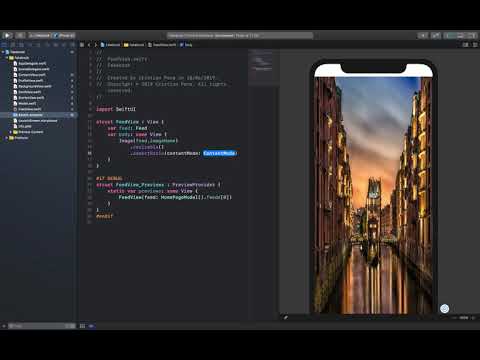
Task: Expand the Products folder
Action: (7, 138)
